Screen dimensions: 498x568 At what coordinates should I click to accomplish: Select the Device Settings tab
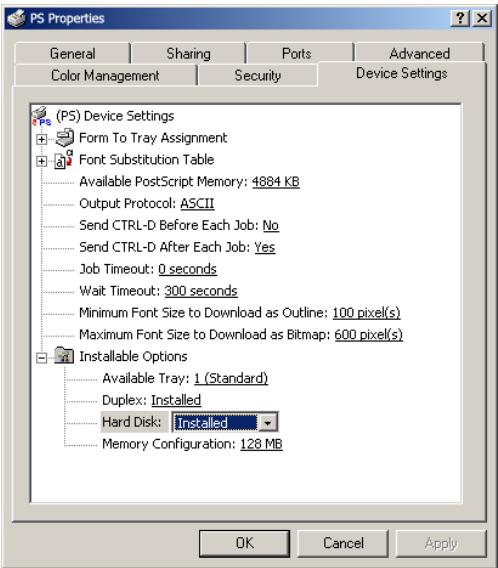[402, 74]
